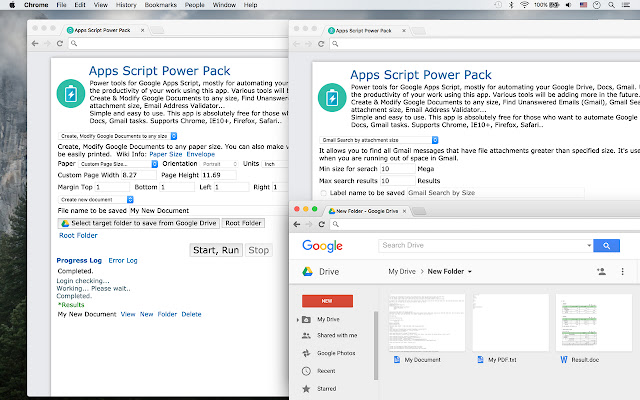Open the Chrome menu in menu bar
Image resolution: width=640 pixels, height=400 pixels.
click(36, 5)
